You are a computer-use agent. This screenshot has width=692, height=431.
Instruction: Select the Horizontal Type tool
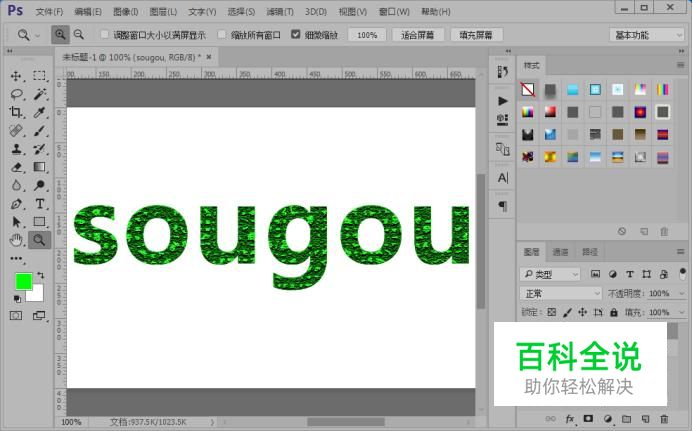[x=39, y=204]
